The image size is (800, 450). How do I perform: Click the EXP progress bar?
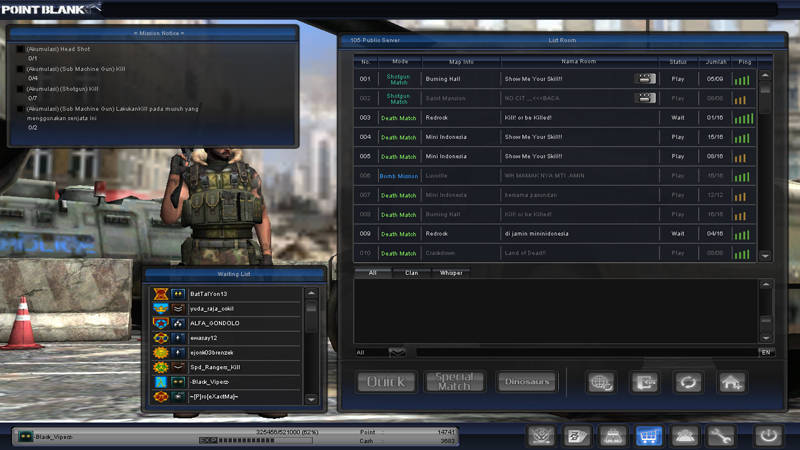coord(256,440)
